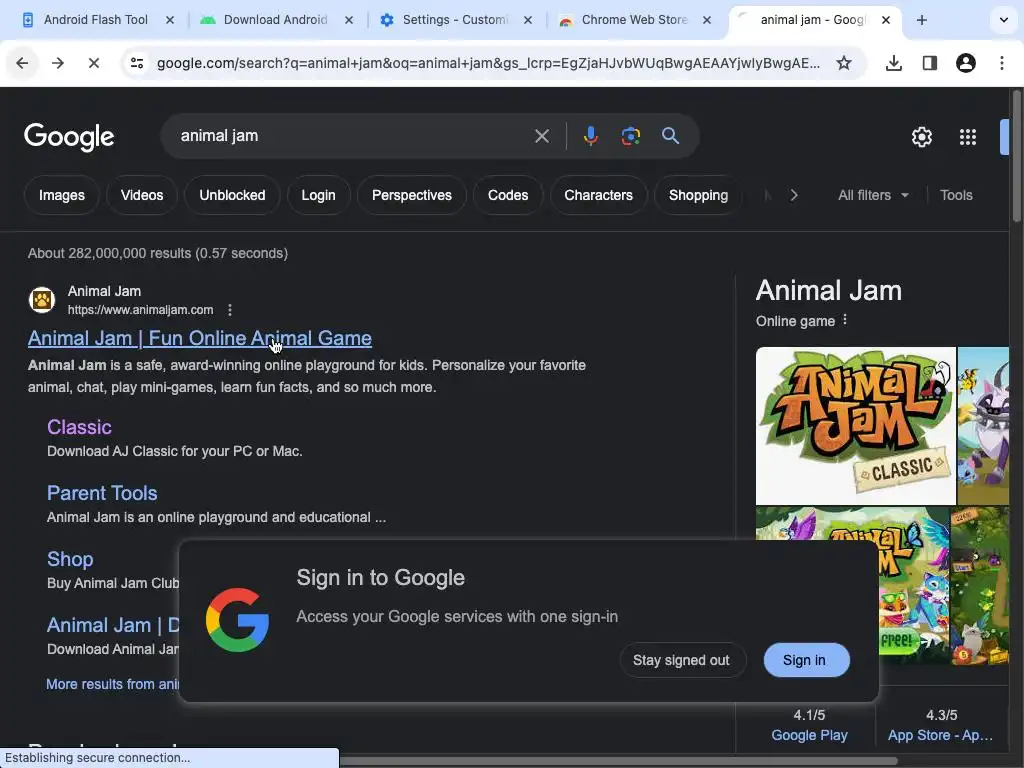This screenshot has width=1024, height=768.
Task: Click More results from animaljam link
Action: pyautogui.click(x=112, y=684)
